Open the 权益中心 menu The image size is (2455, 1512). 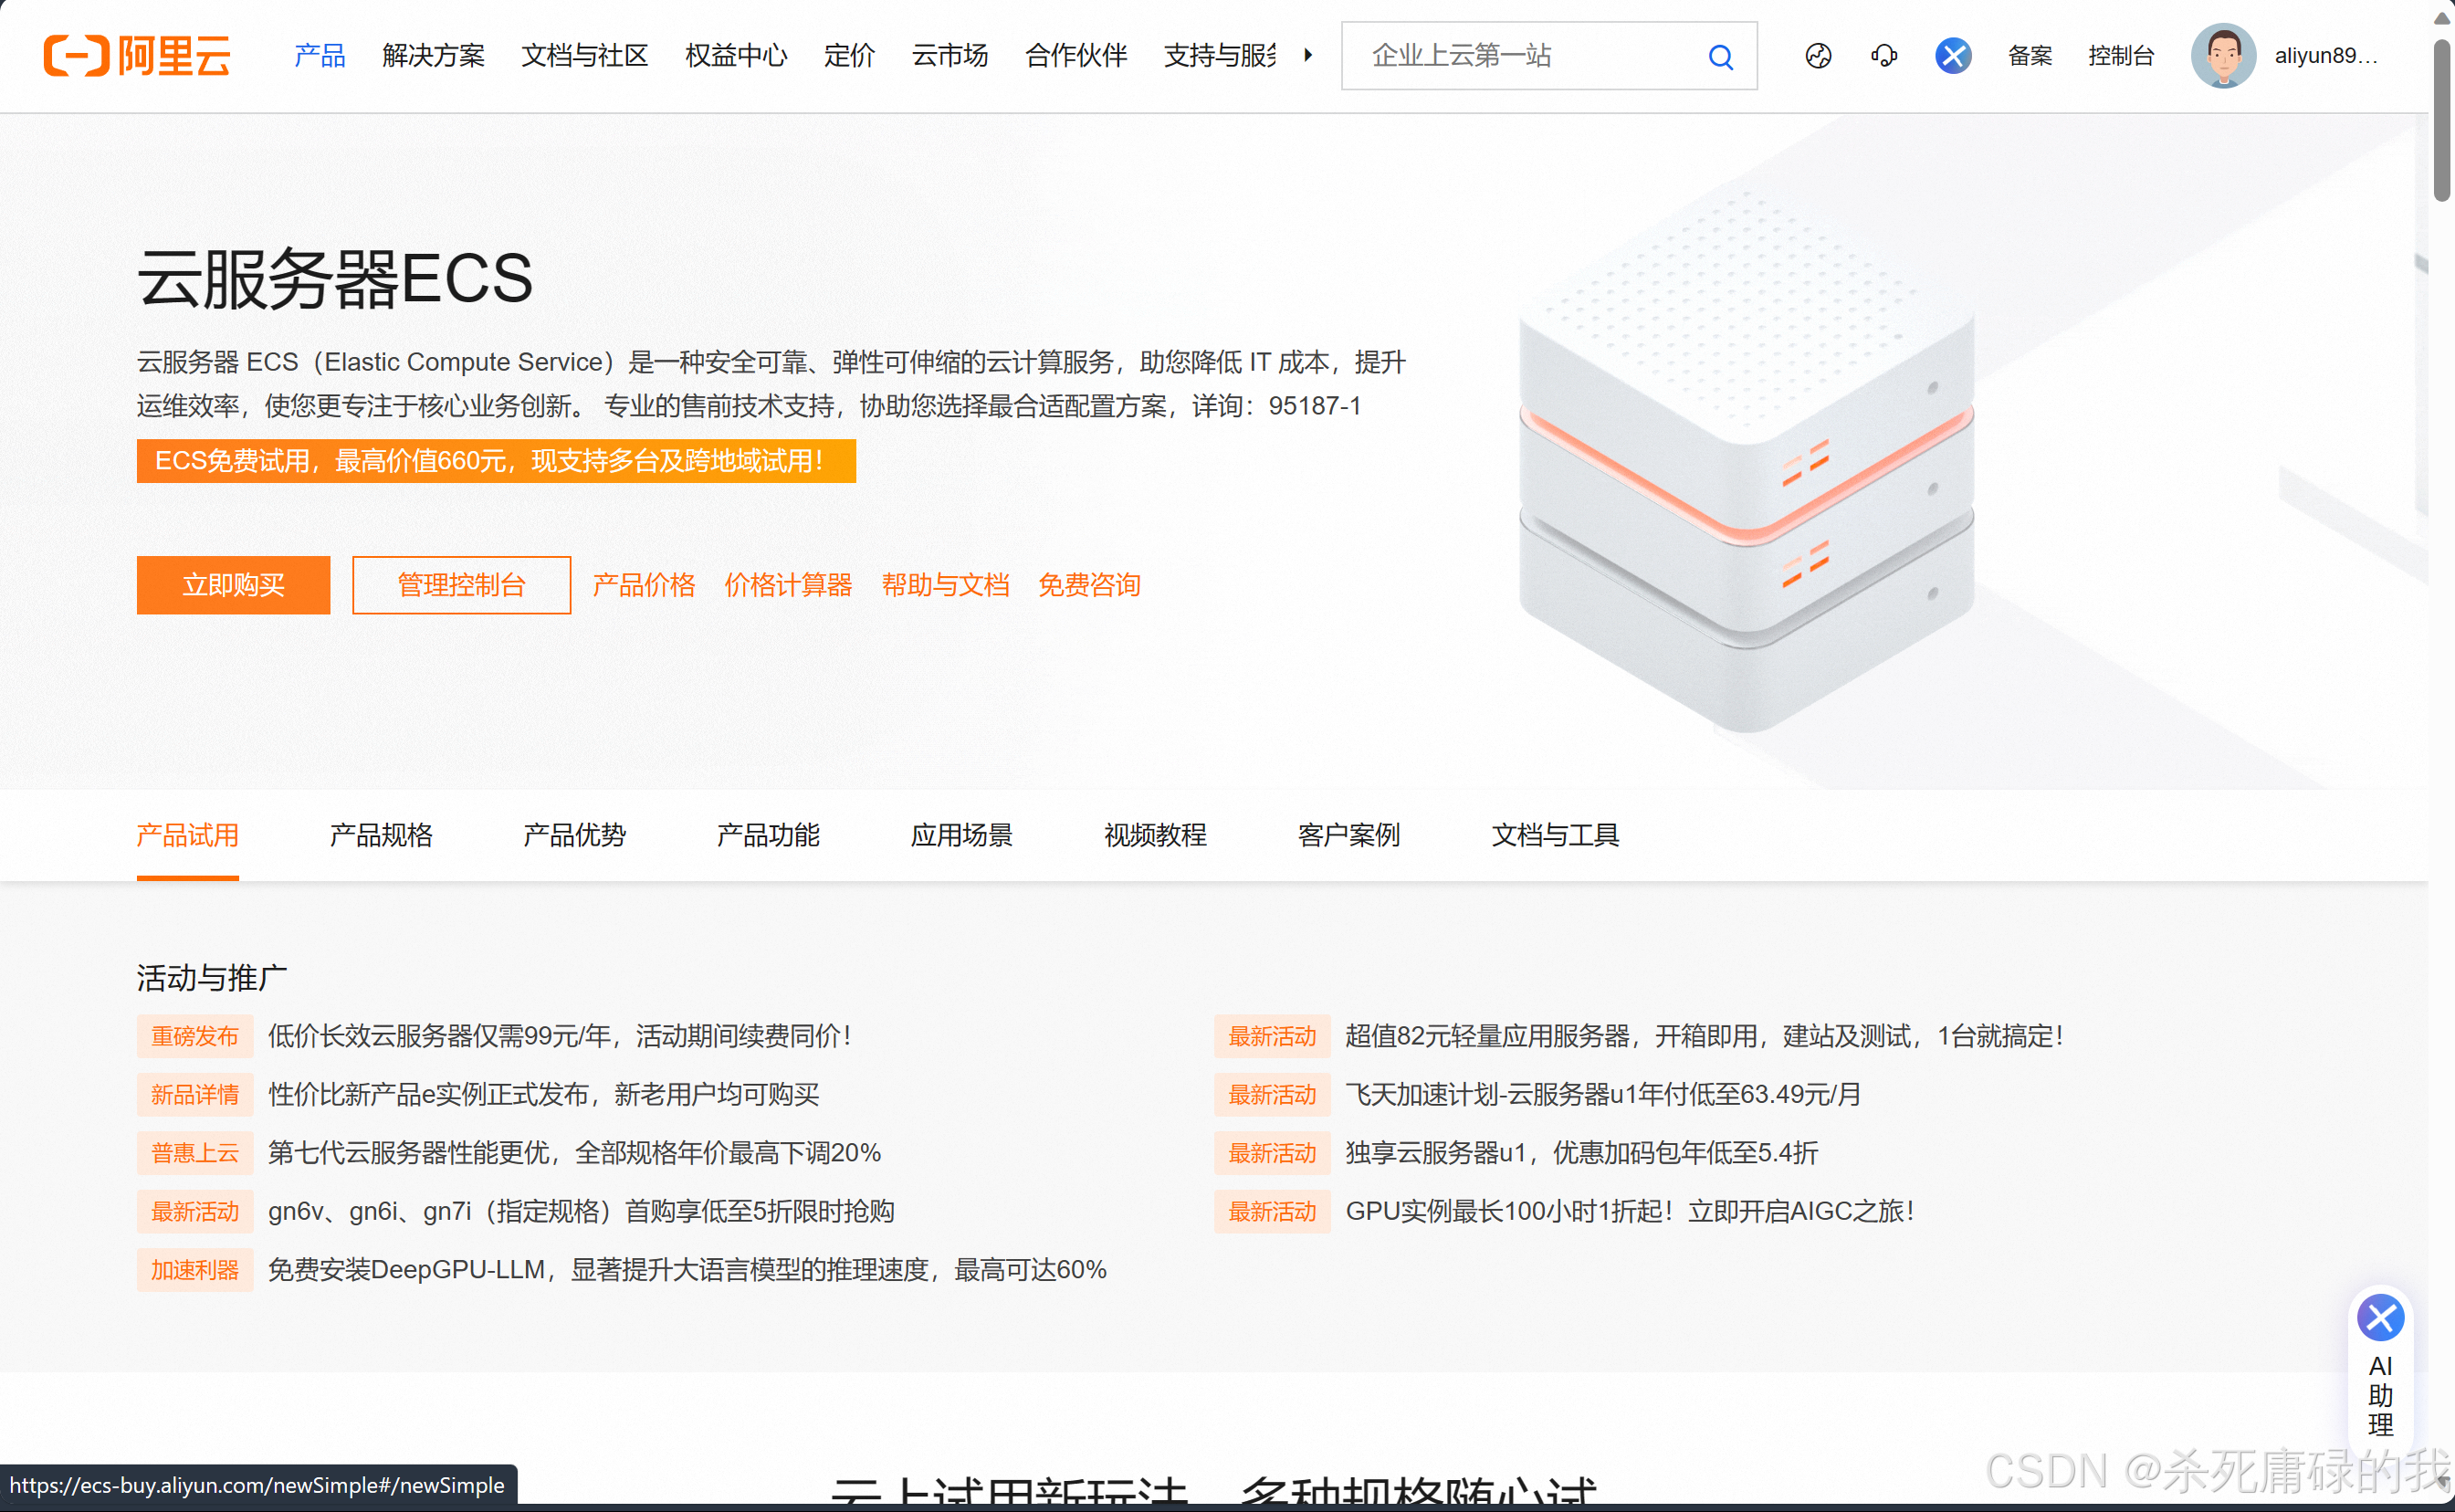coord(736,55)
